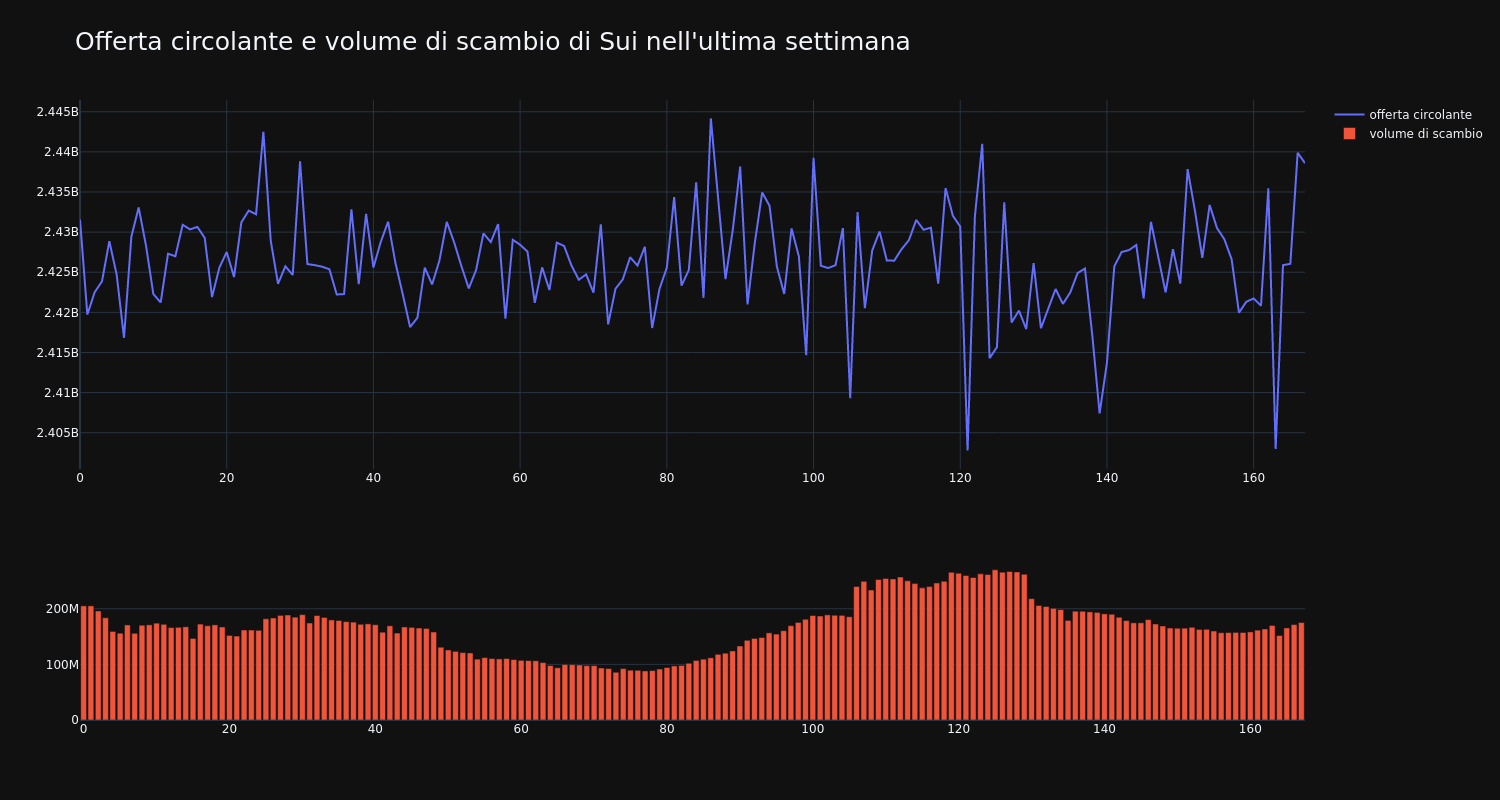The height and width of the screenshot is (800, 1500).
Task: Click x-axis tick 100 on line chart
Action: point(813,478)
